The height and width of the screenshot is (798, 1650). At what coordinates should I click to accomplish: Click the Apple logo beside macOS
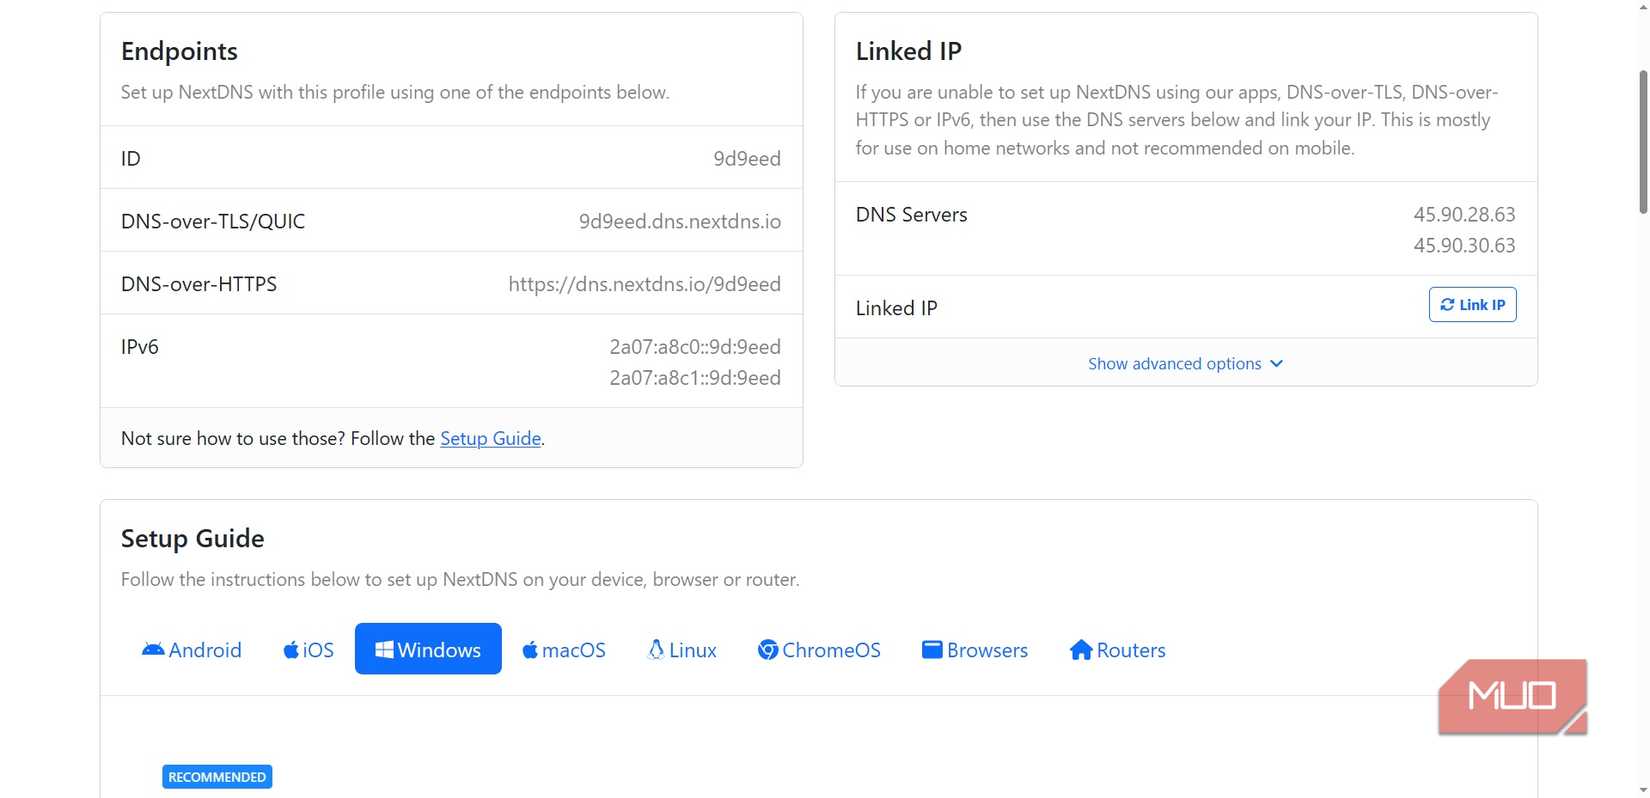[530, 650]
